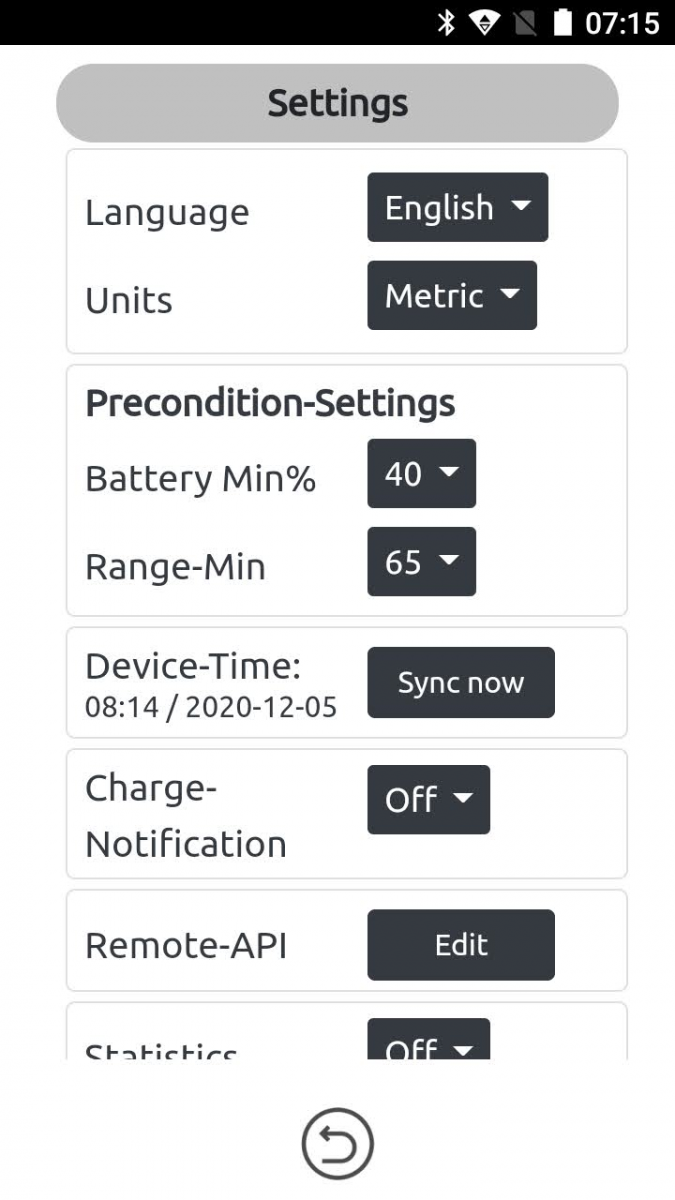Viewport: 675px width, 1200px height.
Task: Tap the Bluetooth status icon
Action: 446,23
